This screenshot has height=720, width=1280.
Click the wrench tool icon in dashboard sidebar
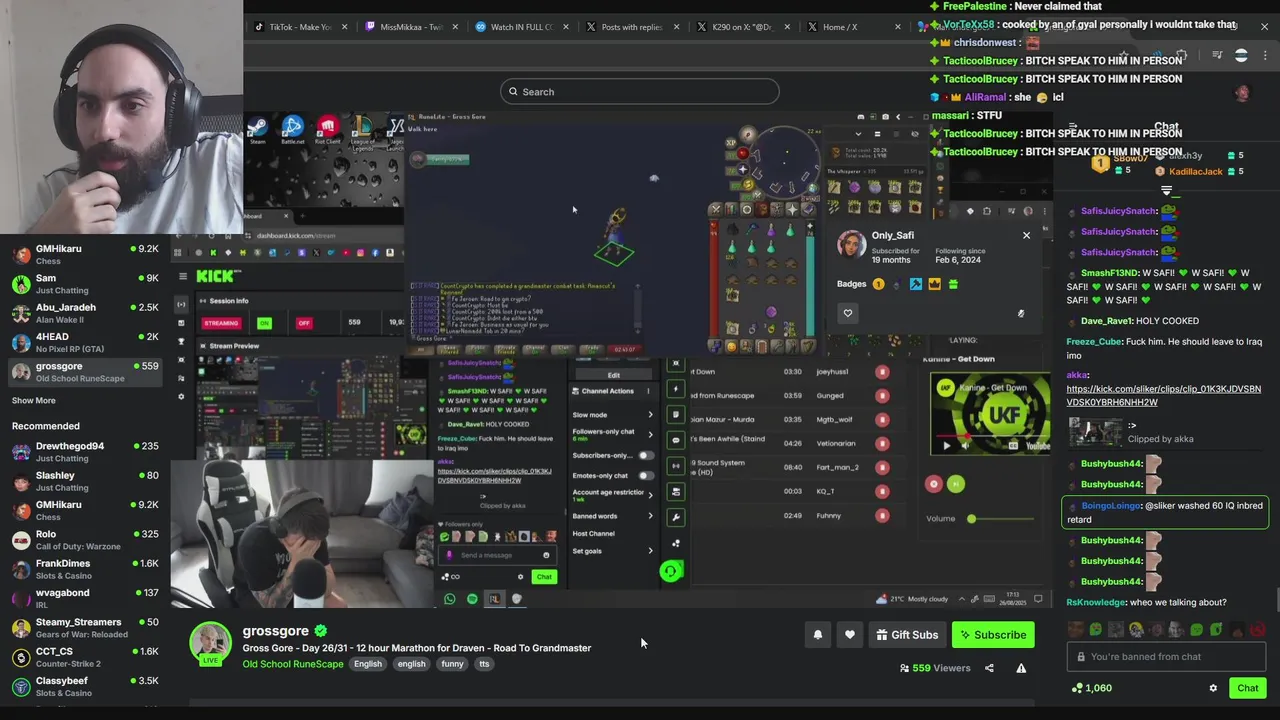[x=676, y=518]
